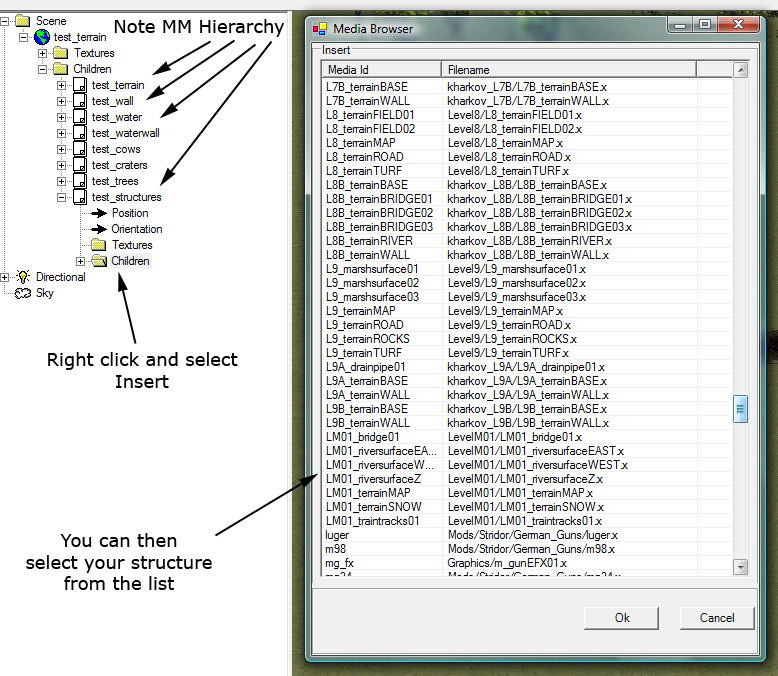
Task: Expand Children under test_structures
Action: [80, 261]
